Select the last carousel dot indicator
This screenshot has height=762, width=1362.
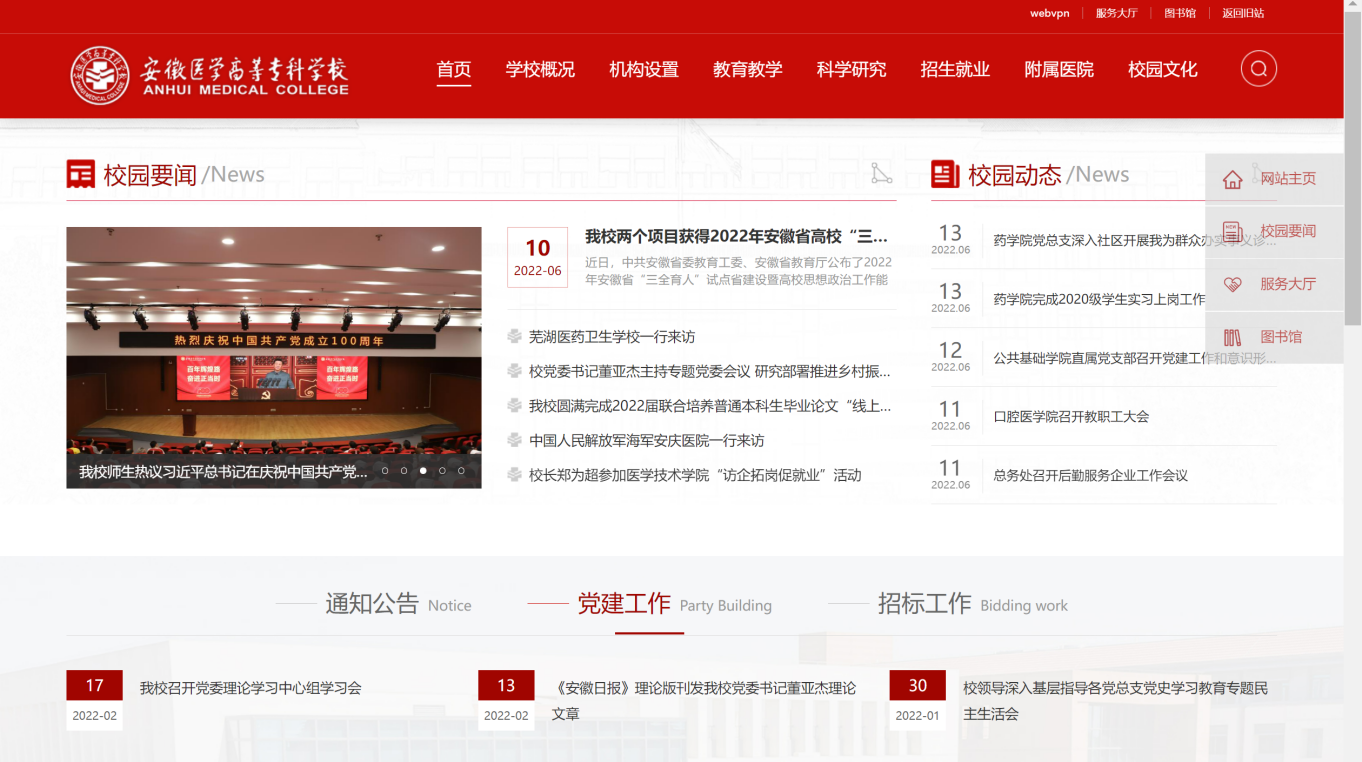(461, 471)
